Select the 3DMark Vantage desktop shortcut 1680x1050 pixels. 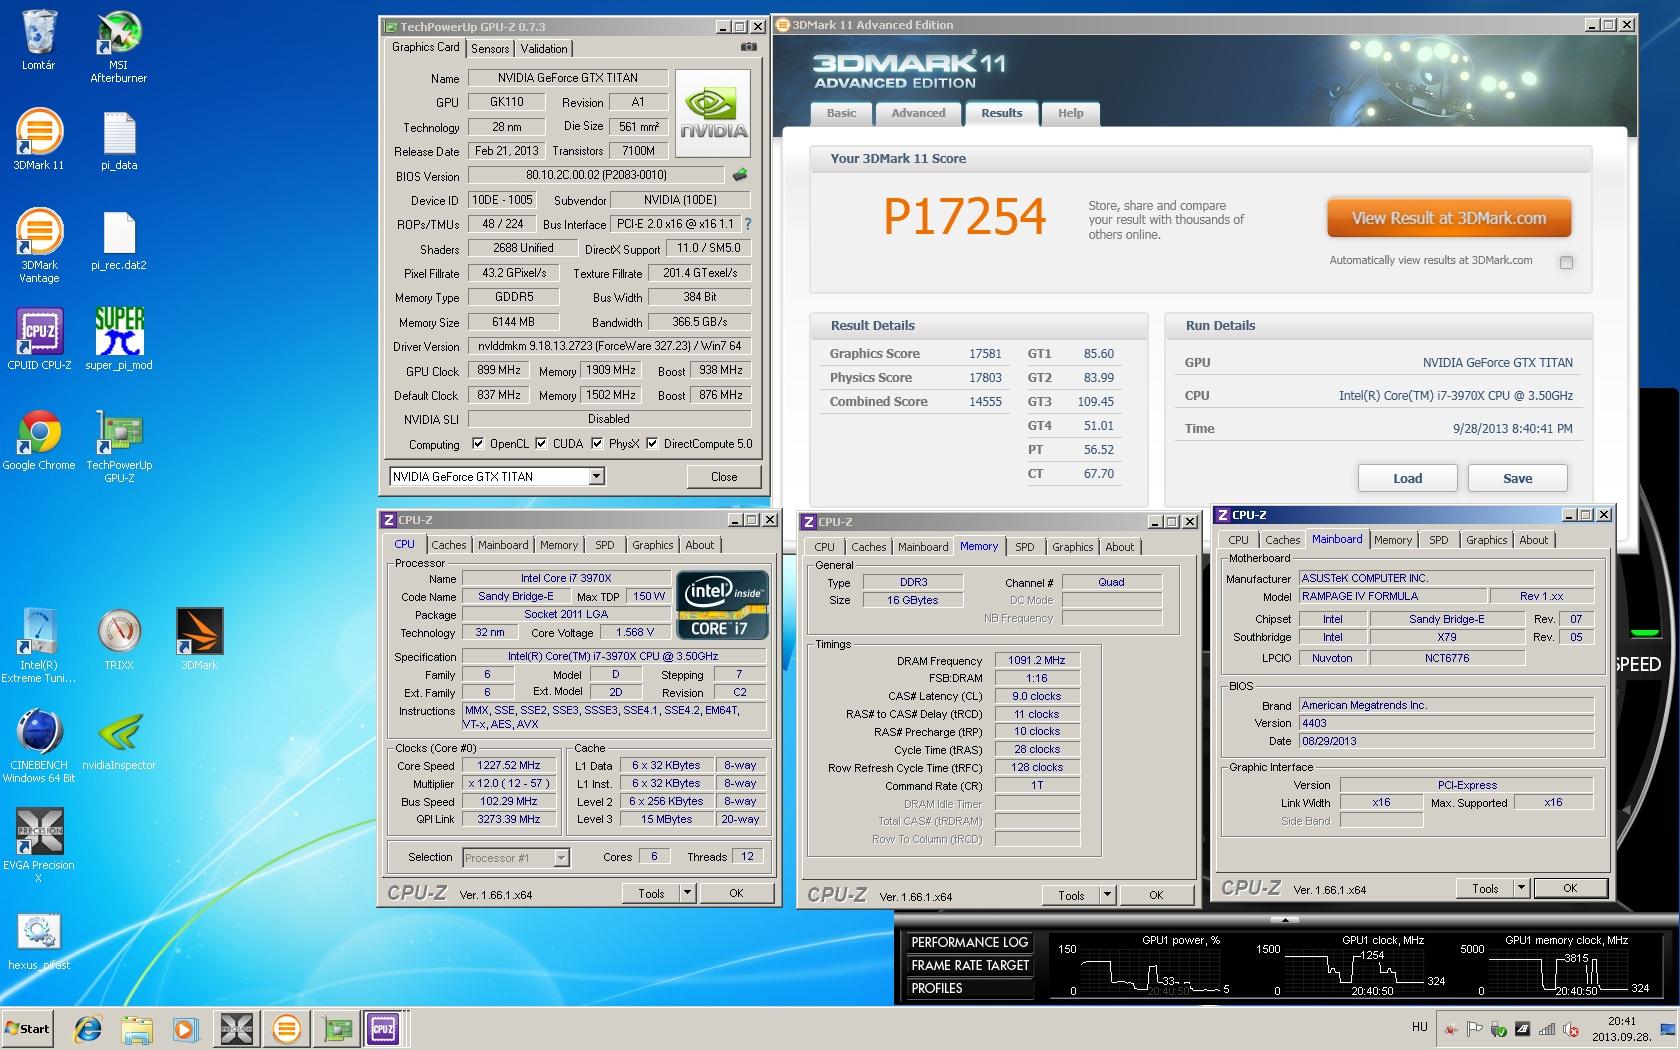38,246
